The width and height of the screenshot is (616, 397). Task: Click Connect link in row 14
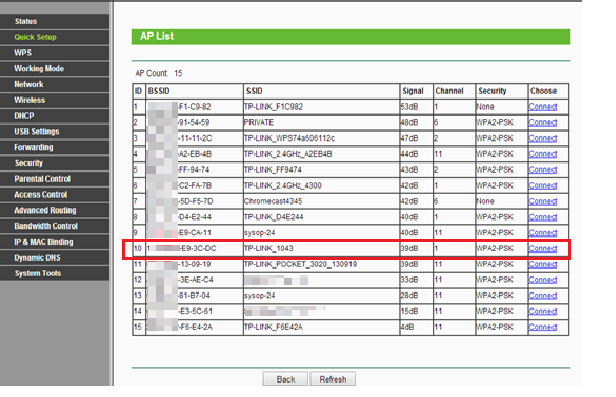pos(543,311)
